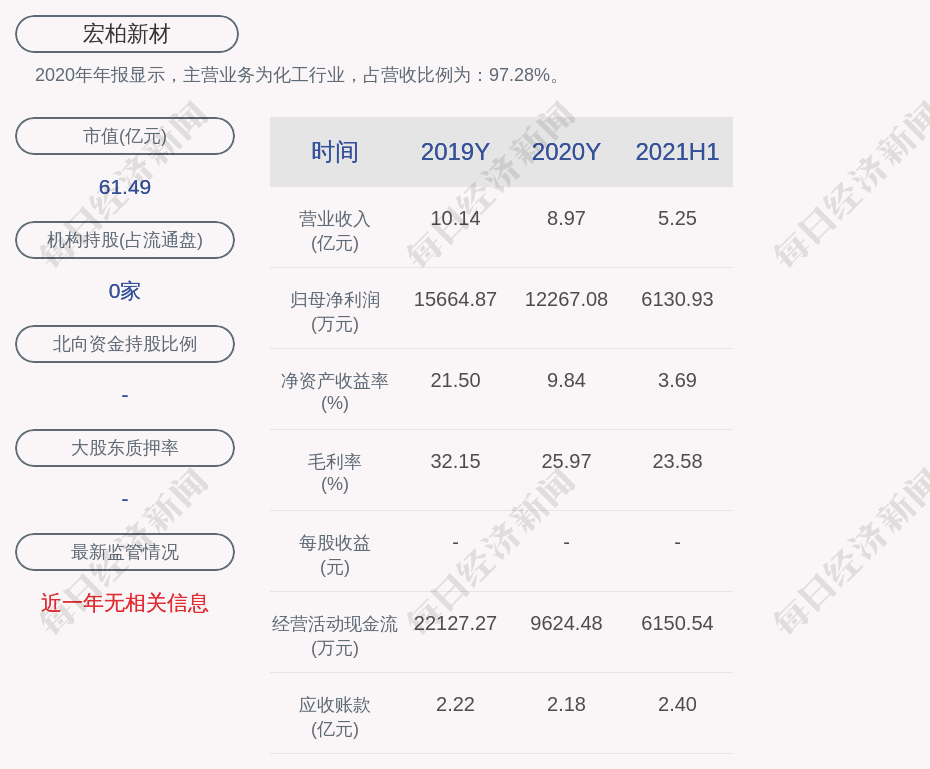Select the 归母净利润(万元) row label
The image size is (930, 769).
coord(335,311)
